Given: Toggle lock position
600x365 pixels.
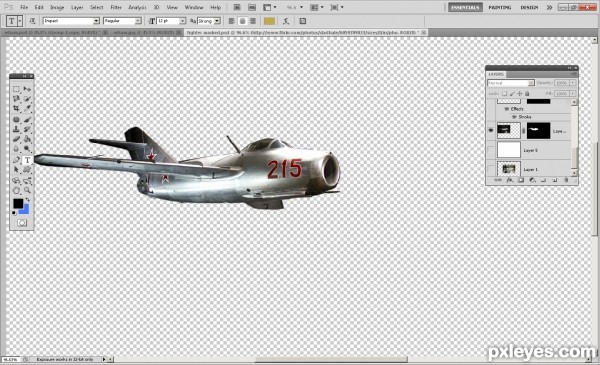Looking at the screenshot, I should tap(520, 93).
